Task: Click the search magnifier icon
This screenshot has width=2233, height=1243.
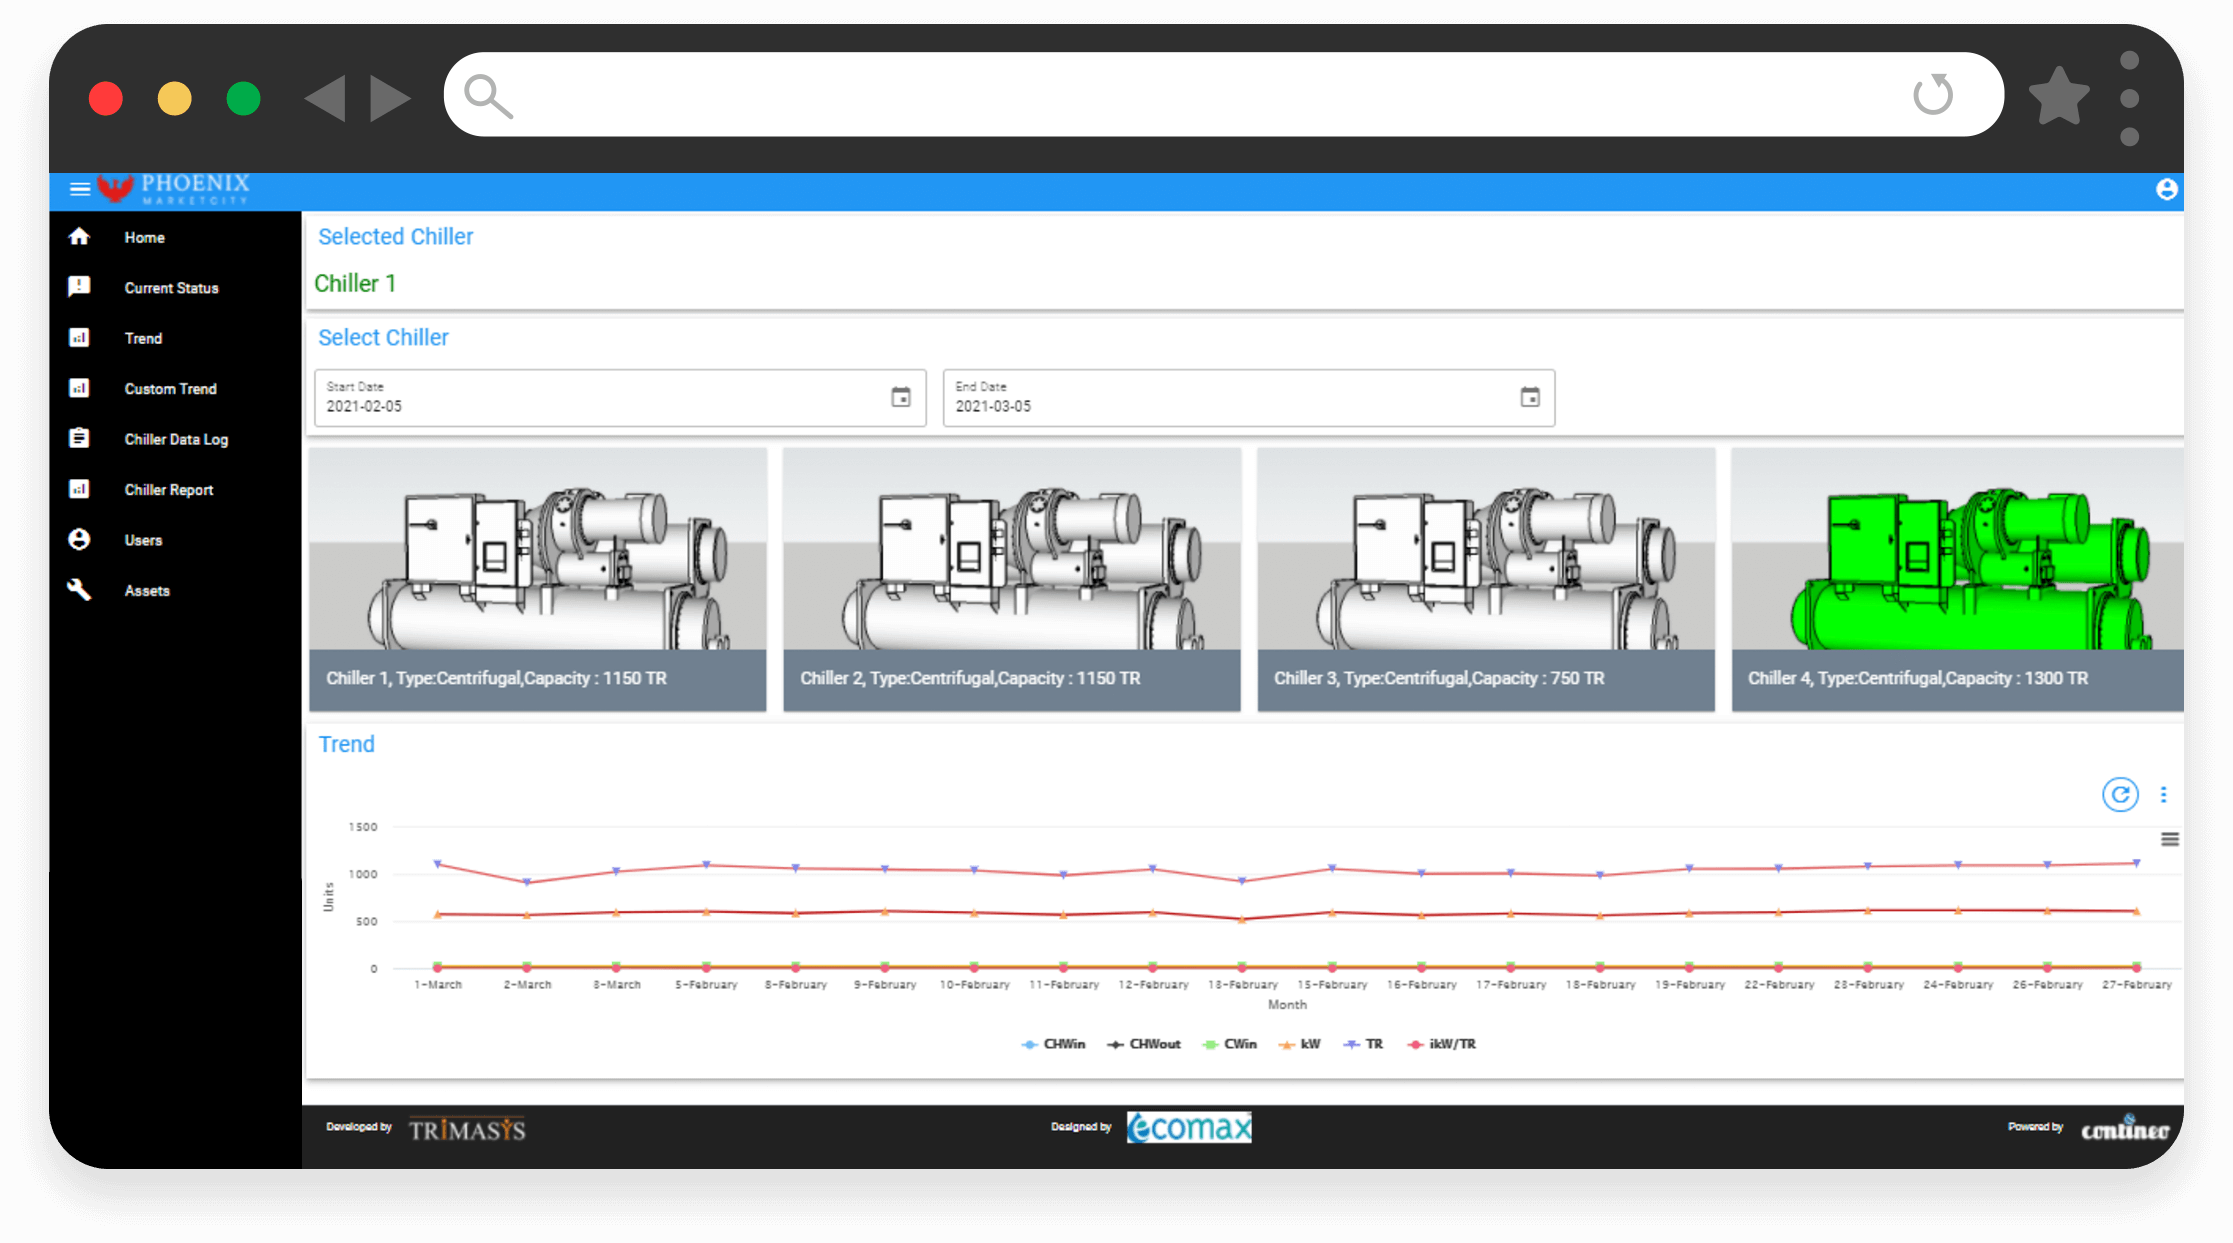Action: pyautogui.click(x=489, y=97)
